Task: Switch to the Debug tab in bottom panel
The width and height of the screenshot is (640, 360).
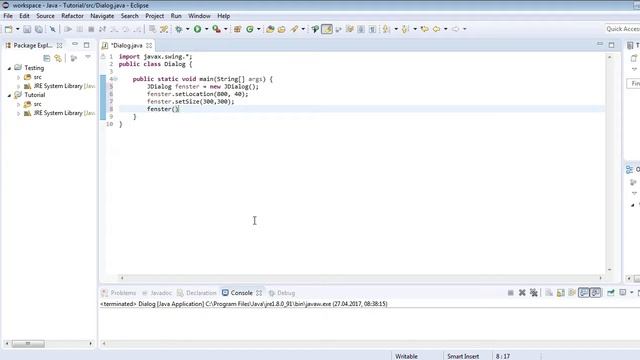Action: [282, 293]
